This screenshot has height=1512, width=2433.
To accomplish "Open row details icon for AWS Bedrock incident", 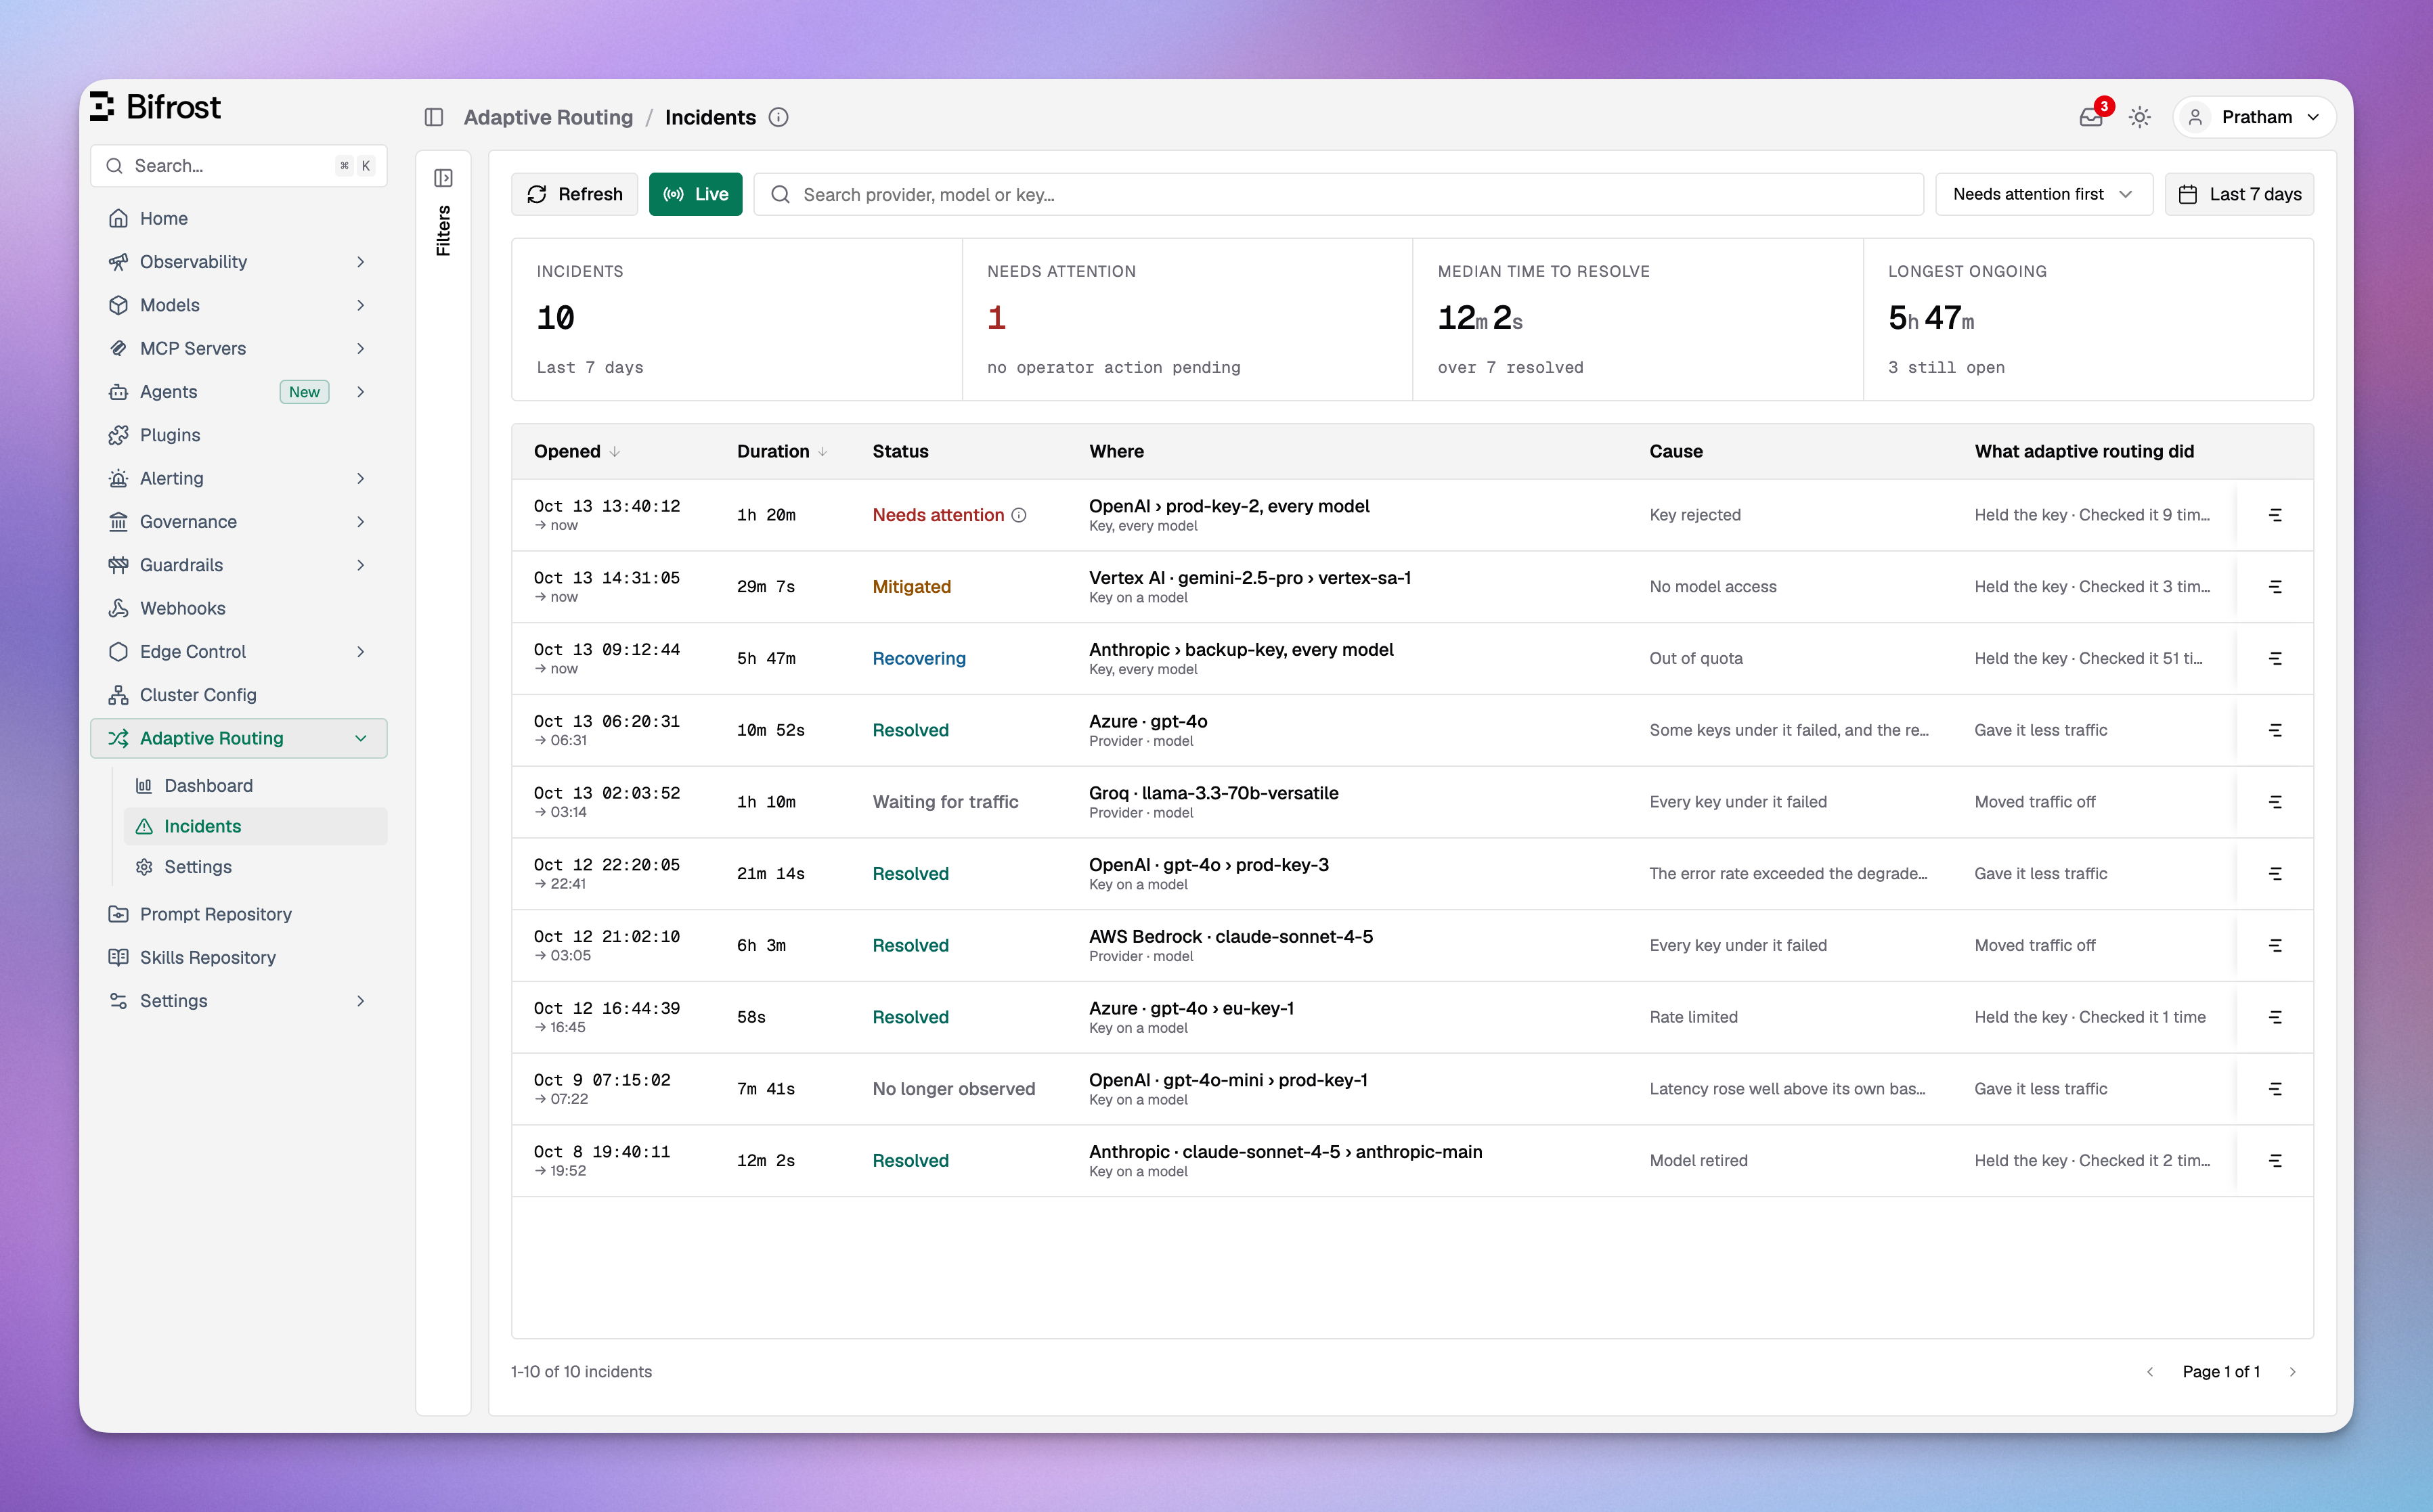I will tap(2275, 945).
